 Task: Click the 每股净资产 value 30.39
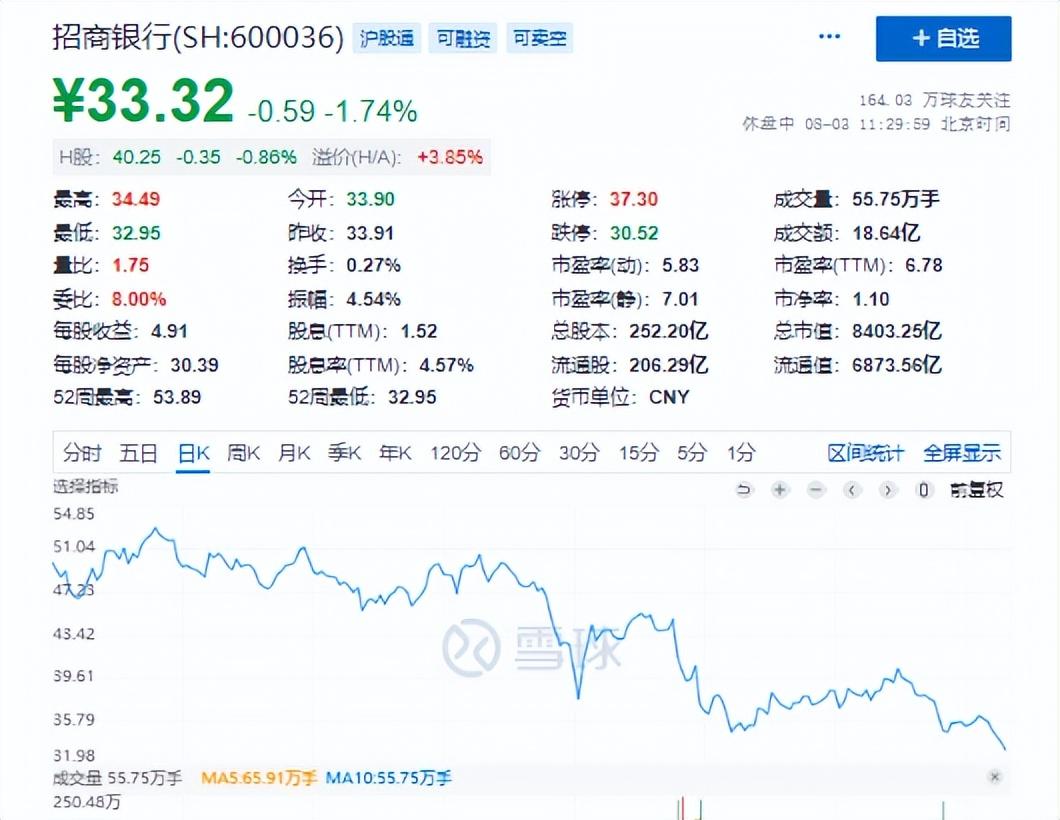pos(194,365)
